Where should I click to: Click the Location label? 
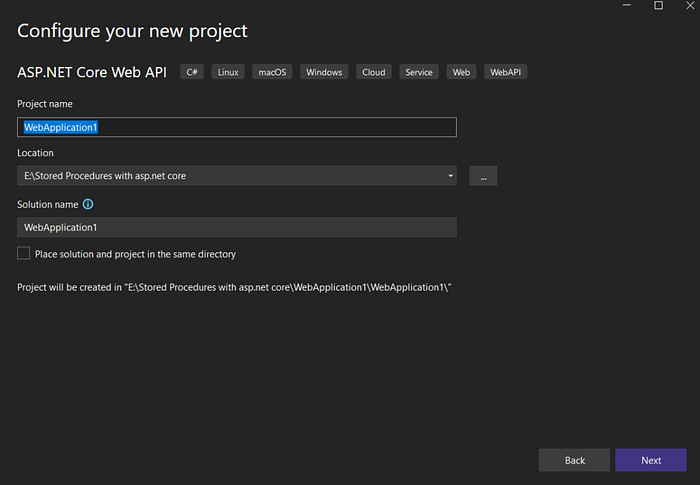point(35,153)
